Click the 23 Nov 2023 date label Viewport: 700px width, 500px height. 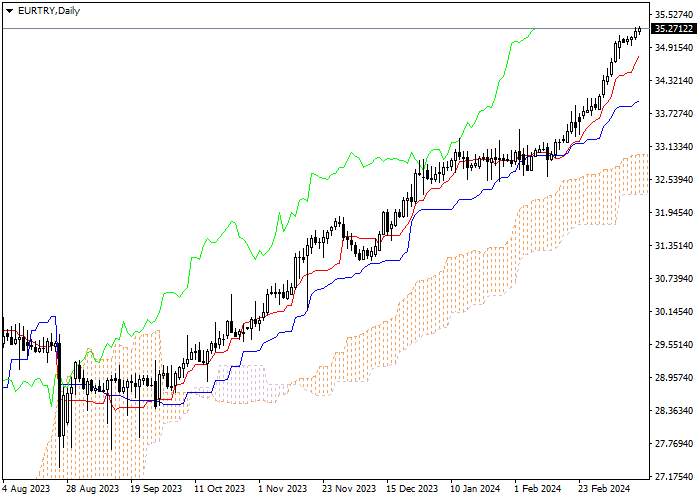(350, 489)
